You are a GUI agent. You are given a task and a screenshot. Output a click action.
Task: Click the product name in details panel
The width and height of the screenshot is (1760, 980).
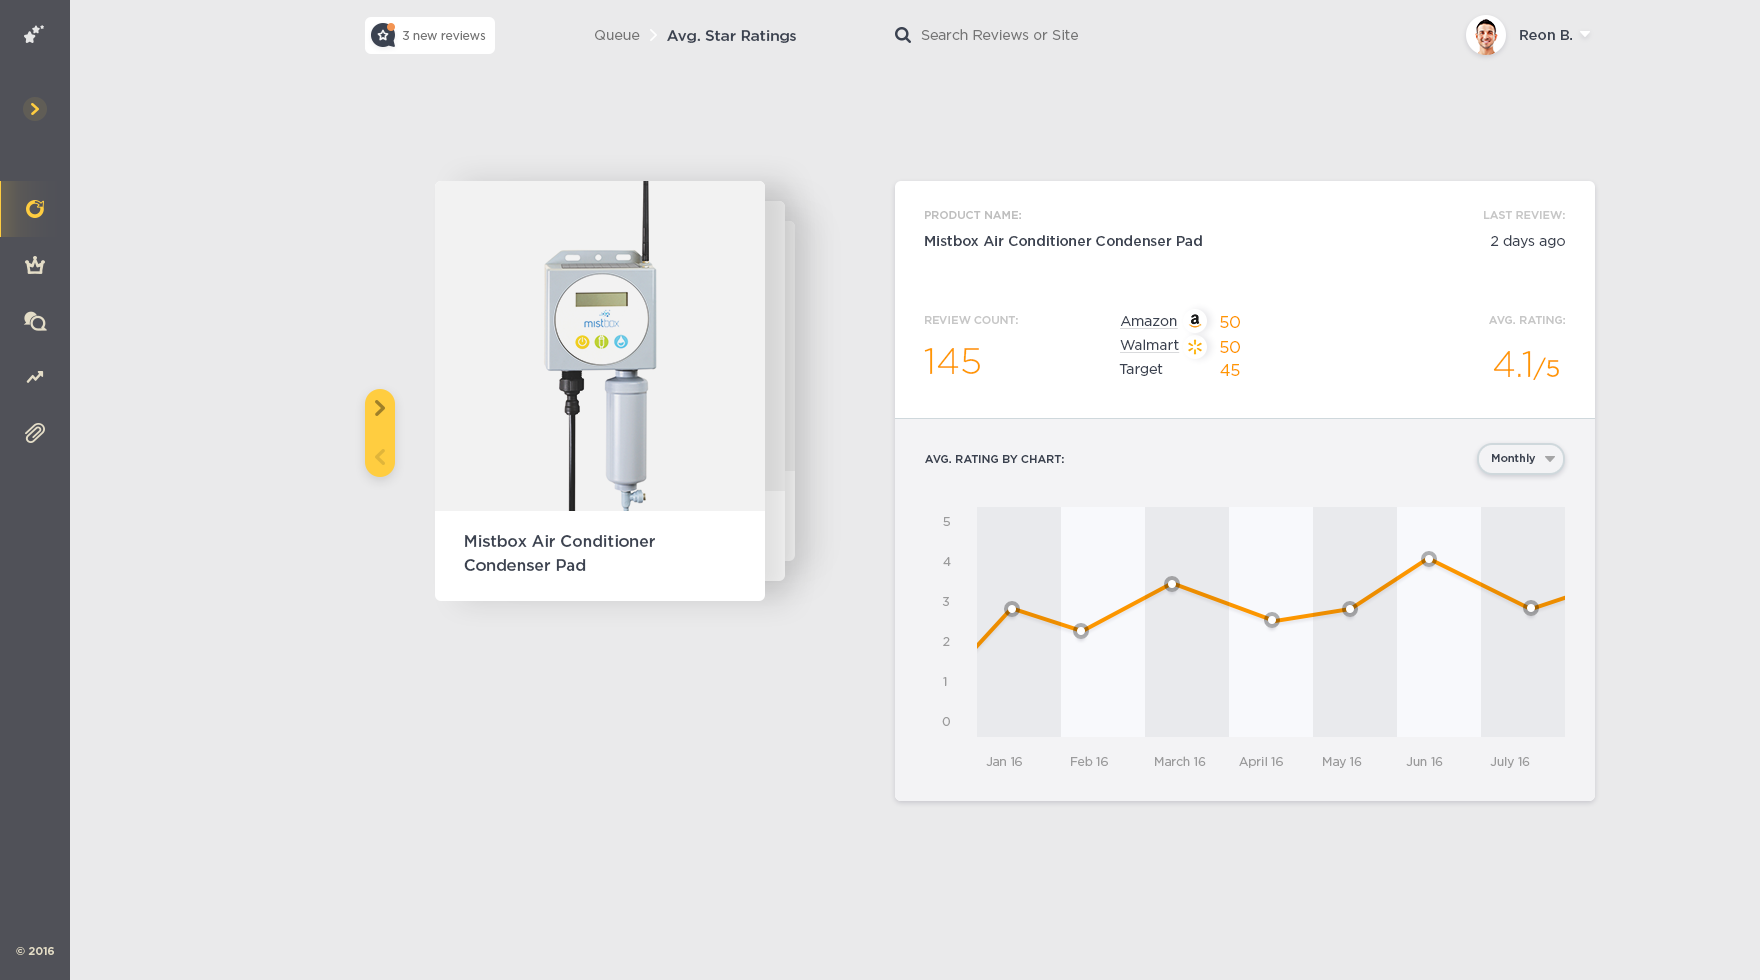click(x=1063, y=241)
